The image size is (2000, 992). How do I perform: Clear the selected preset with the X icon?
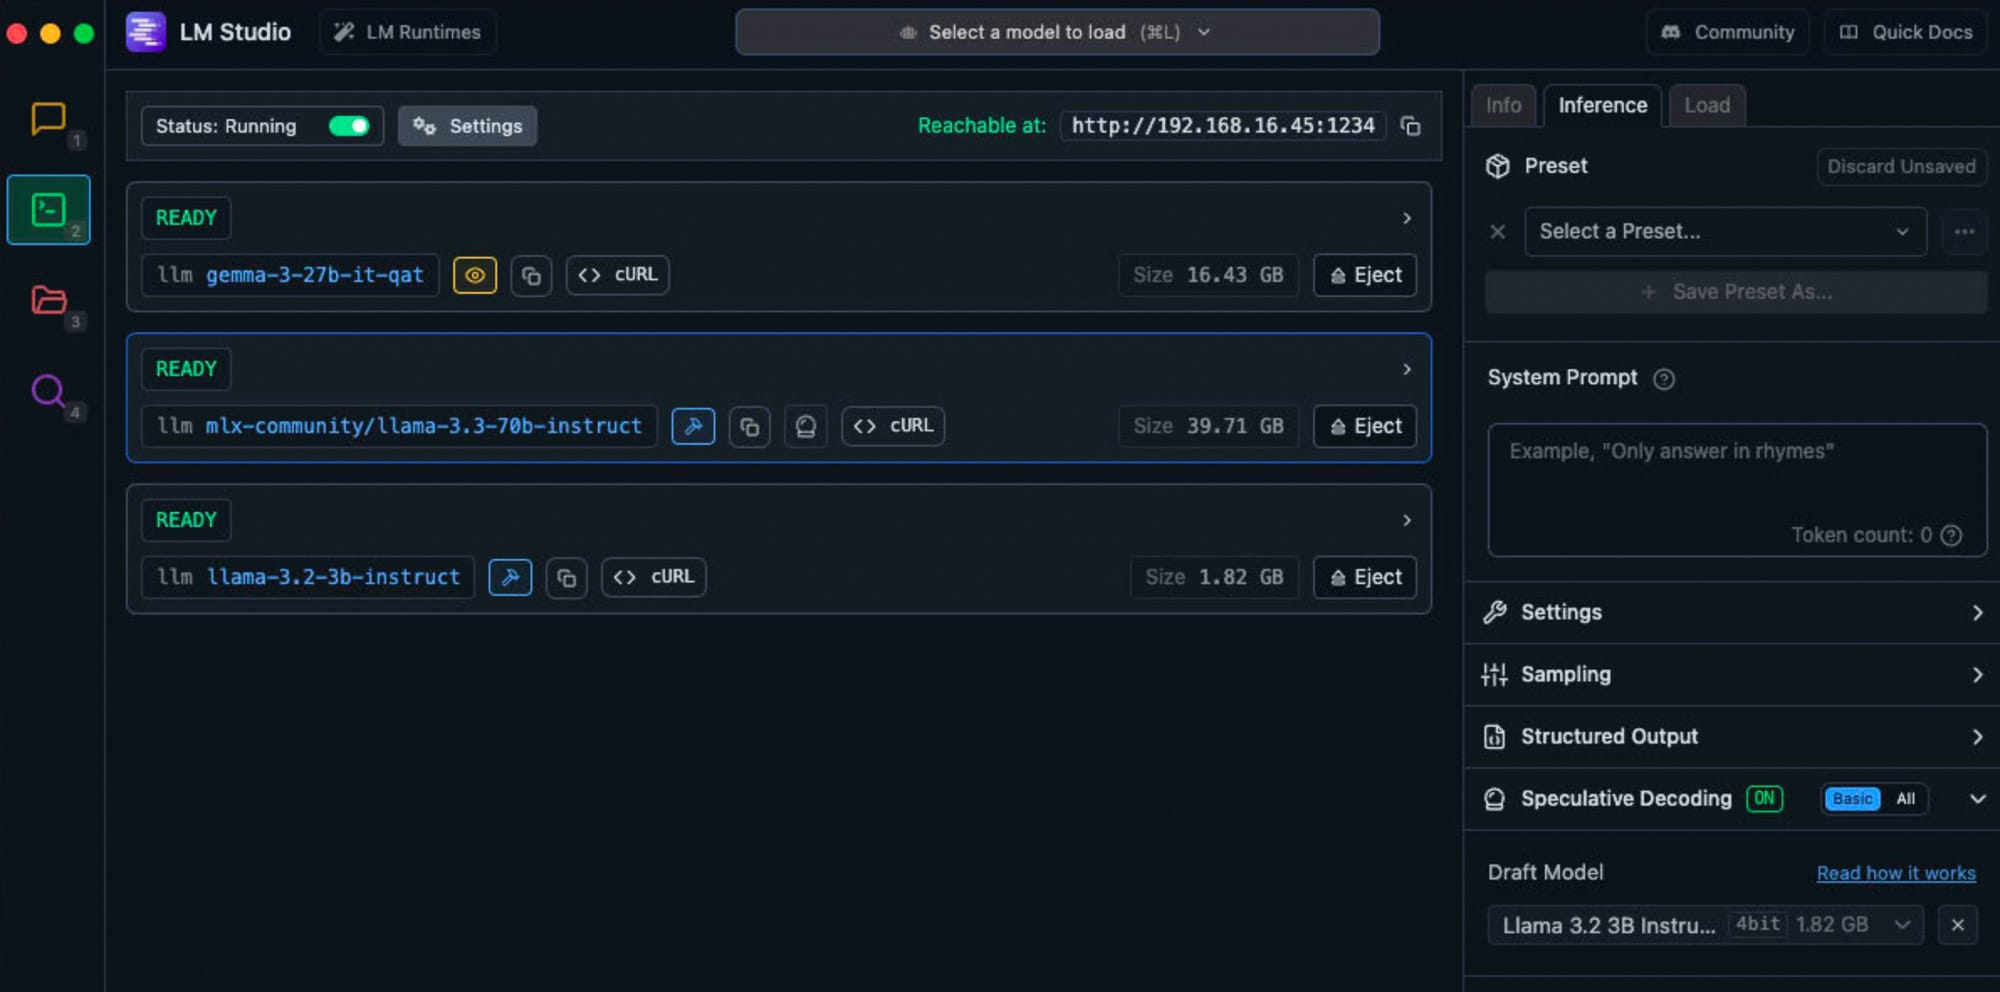(1497, 232)
